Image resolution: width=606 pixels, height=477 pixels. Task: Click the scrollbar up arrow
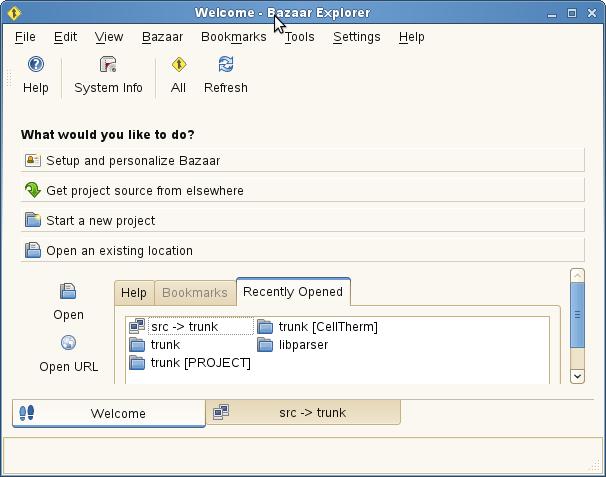click(x=577, y=276)
